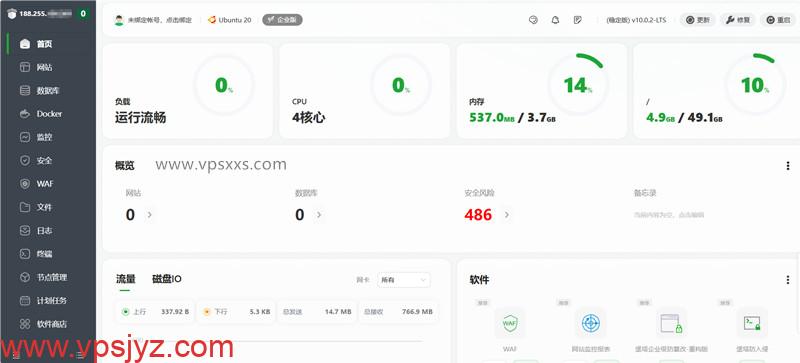Click 运行流畅 load status text

click(140, 118)
